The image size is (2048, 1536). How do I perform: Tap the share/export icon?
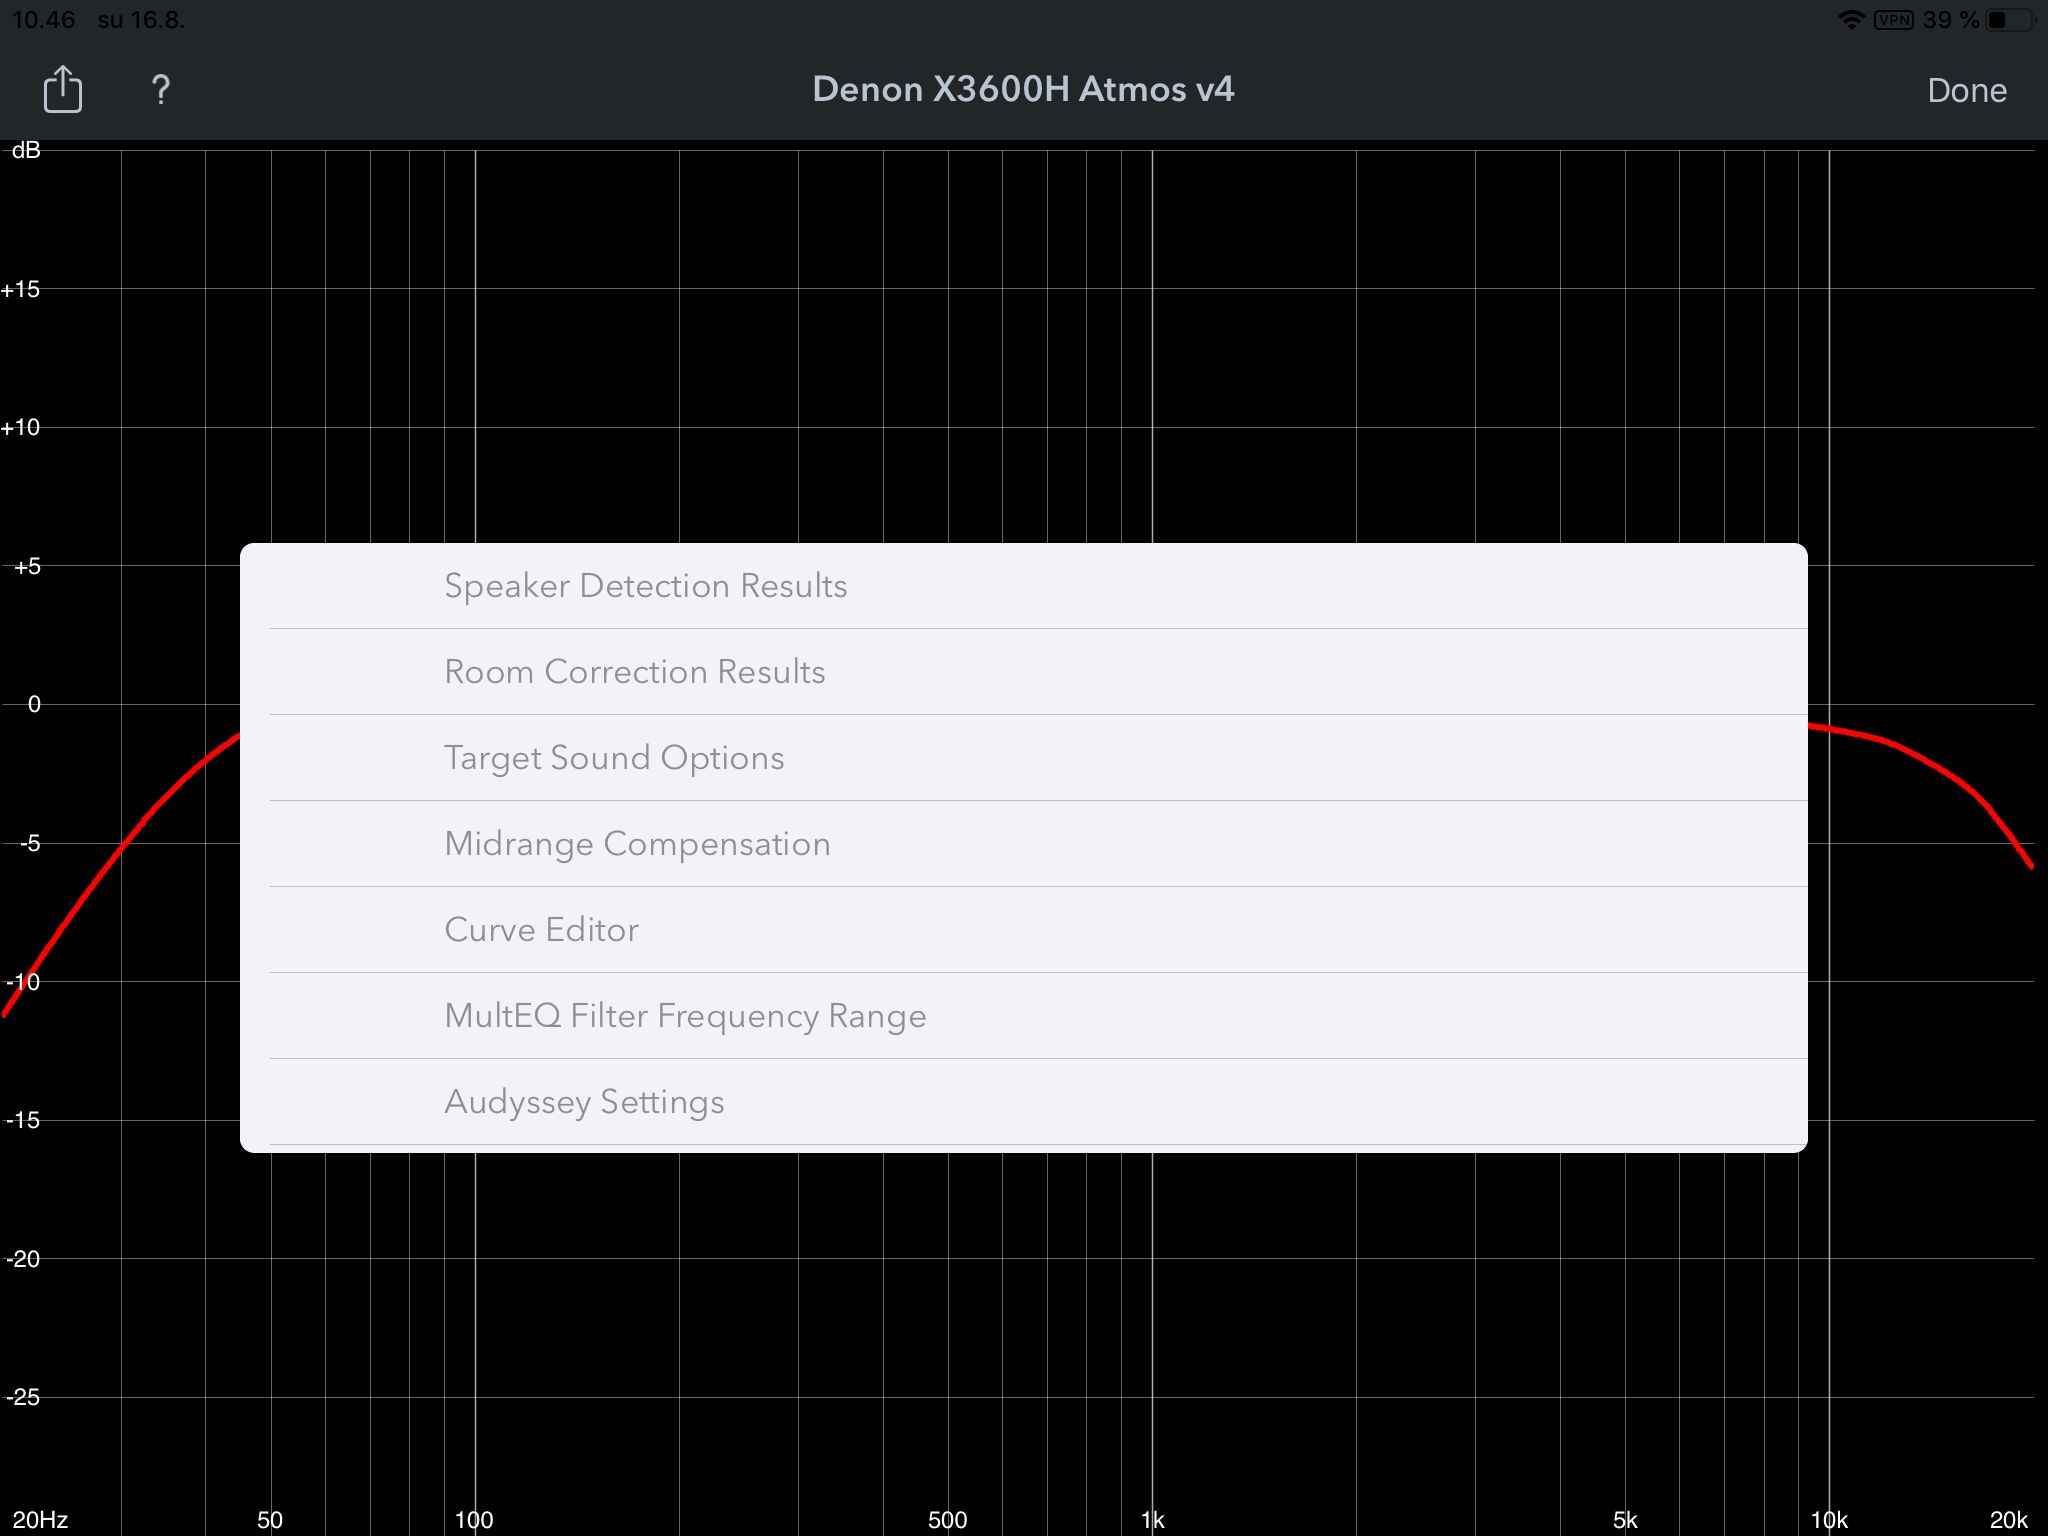(x=63, y=89)
